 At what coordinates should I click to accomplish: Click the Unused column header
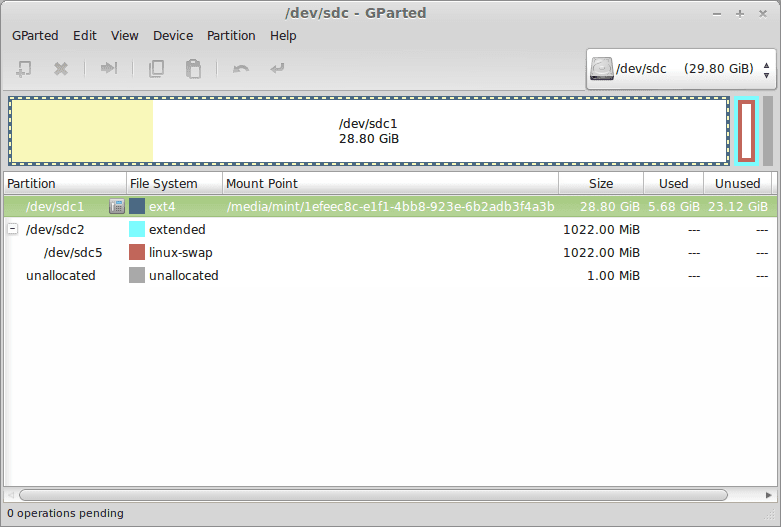click(x=738, y=183)
